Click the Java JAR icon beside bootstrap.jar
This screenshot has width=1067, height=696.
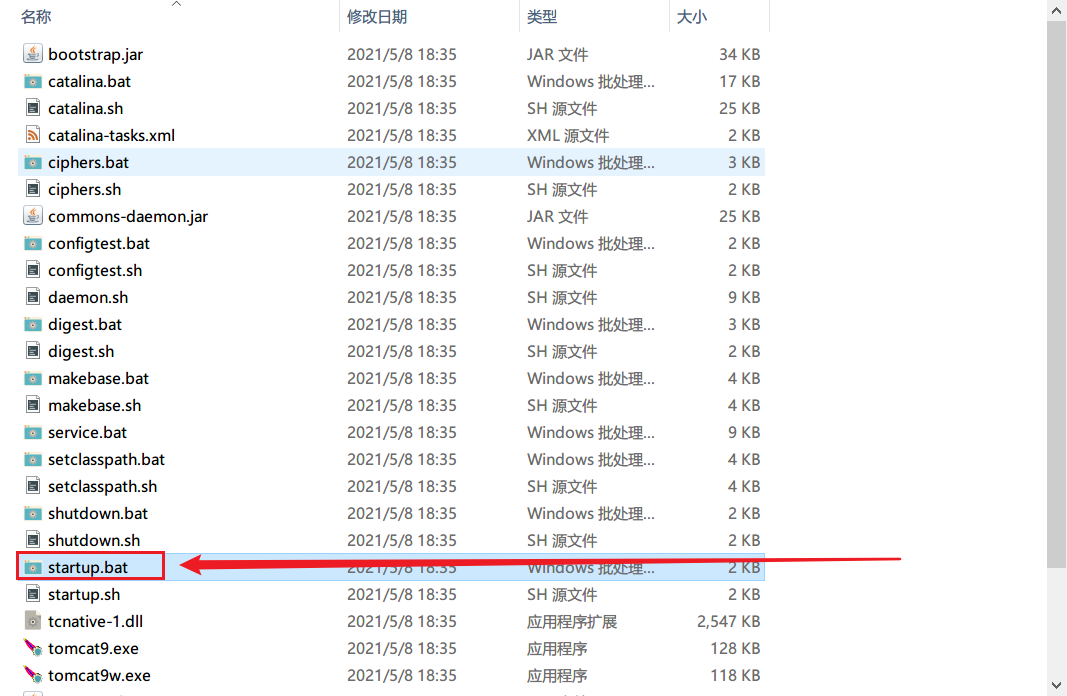(x=31, y=54)
